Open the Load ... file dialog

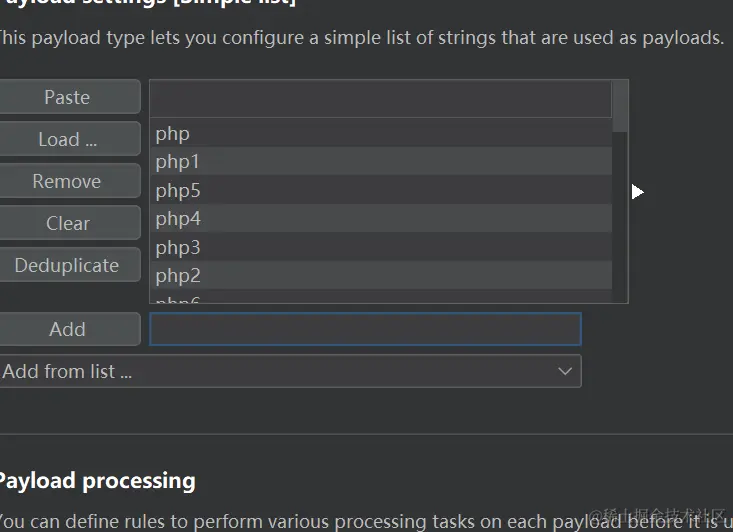(x=69, y=139)
